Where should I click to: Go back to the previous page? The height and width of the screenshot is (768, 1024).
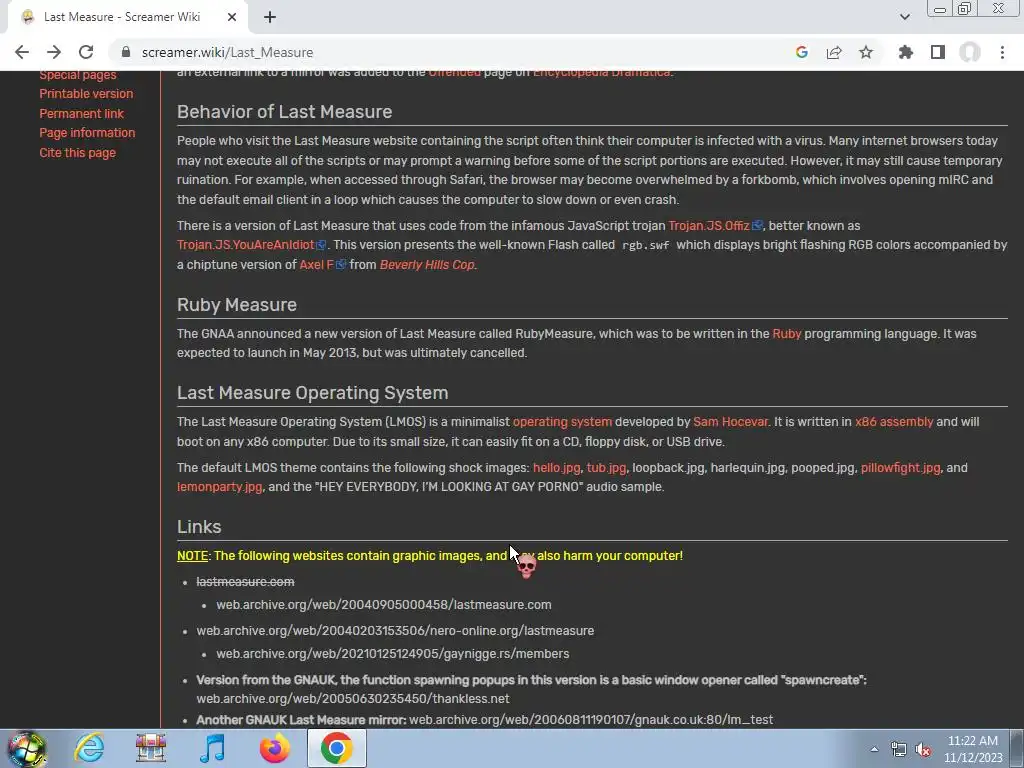[22, 52]
